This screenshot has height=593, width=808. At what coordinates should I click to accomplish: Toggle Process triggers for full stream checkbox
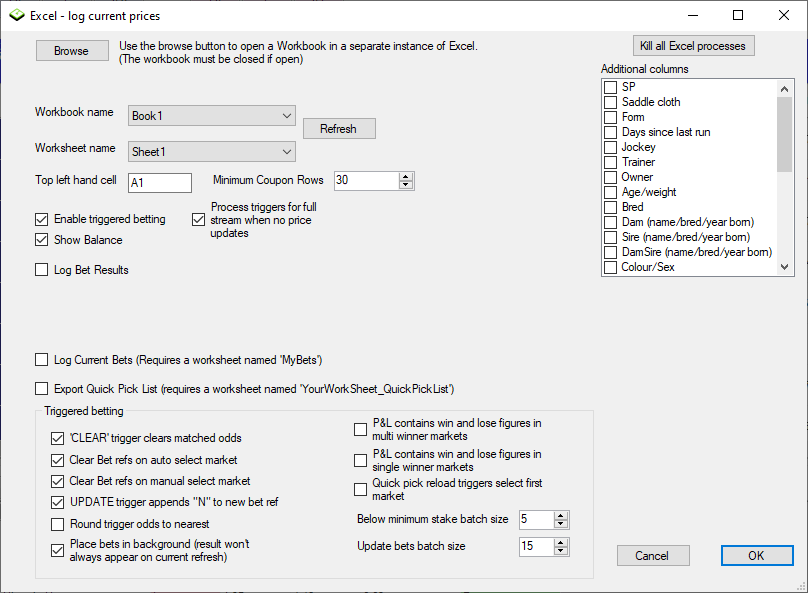pyautogui.click(x=198, y=220)
